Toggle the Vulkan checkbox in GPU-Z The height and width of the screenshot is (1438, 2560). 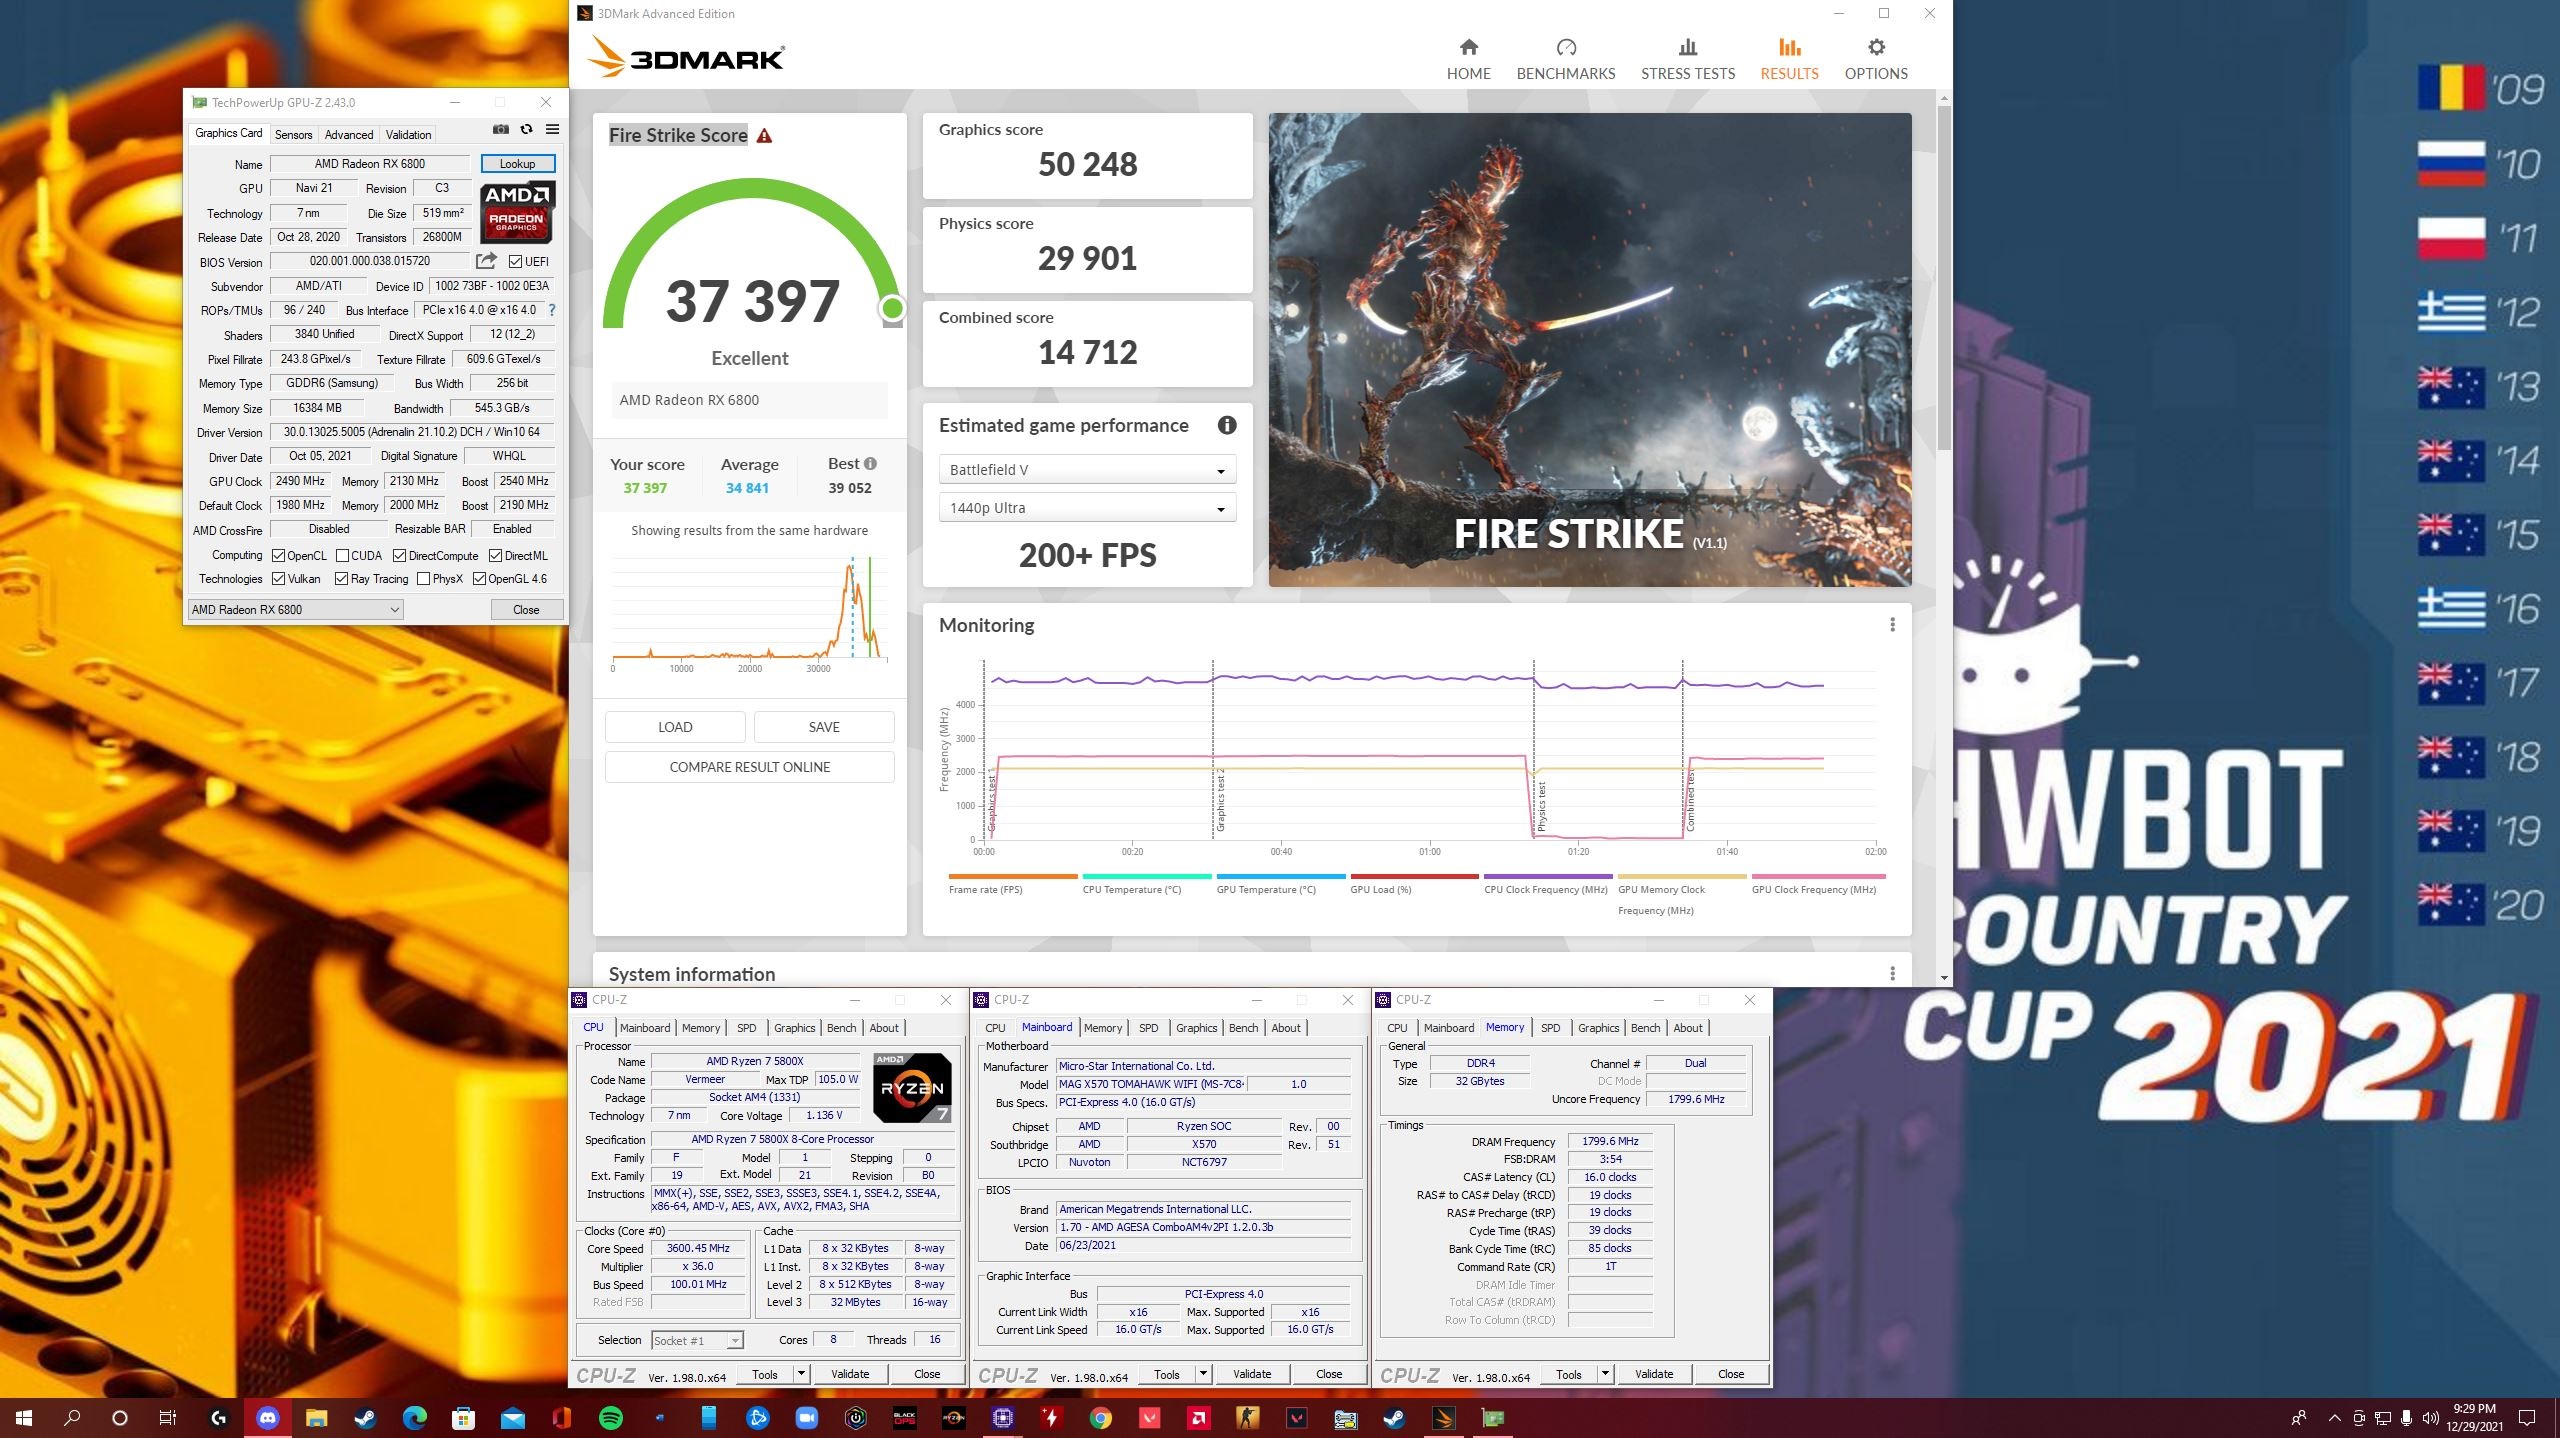pos(279,579)
